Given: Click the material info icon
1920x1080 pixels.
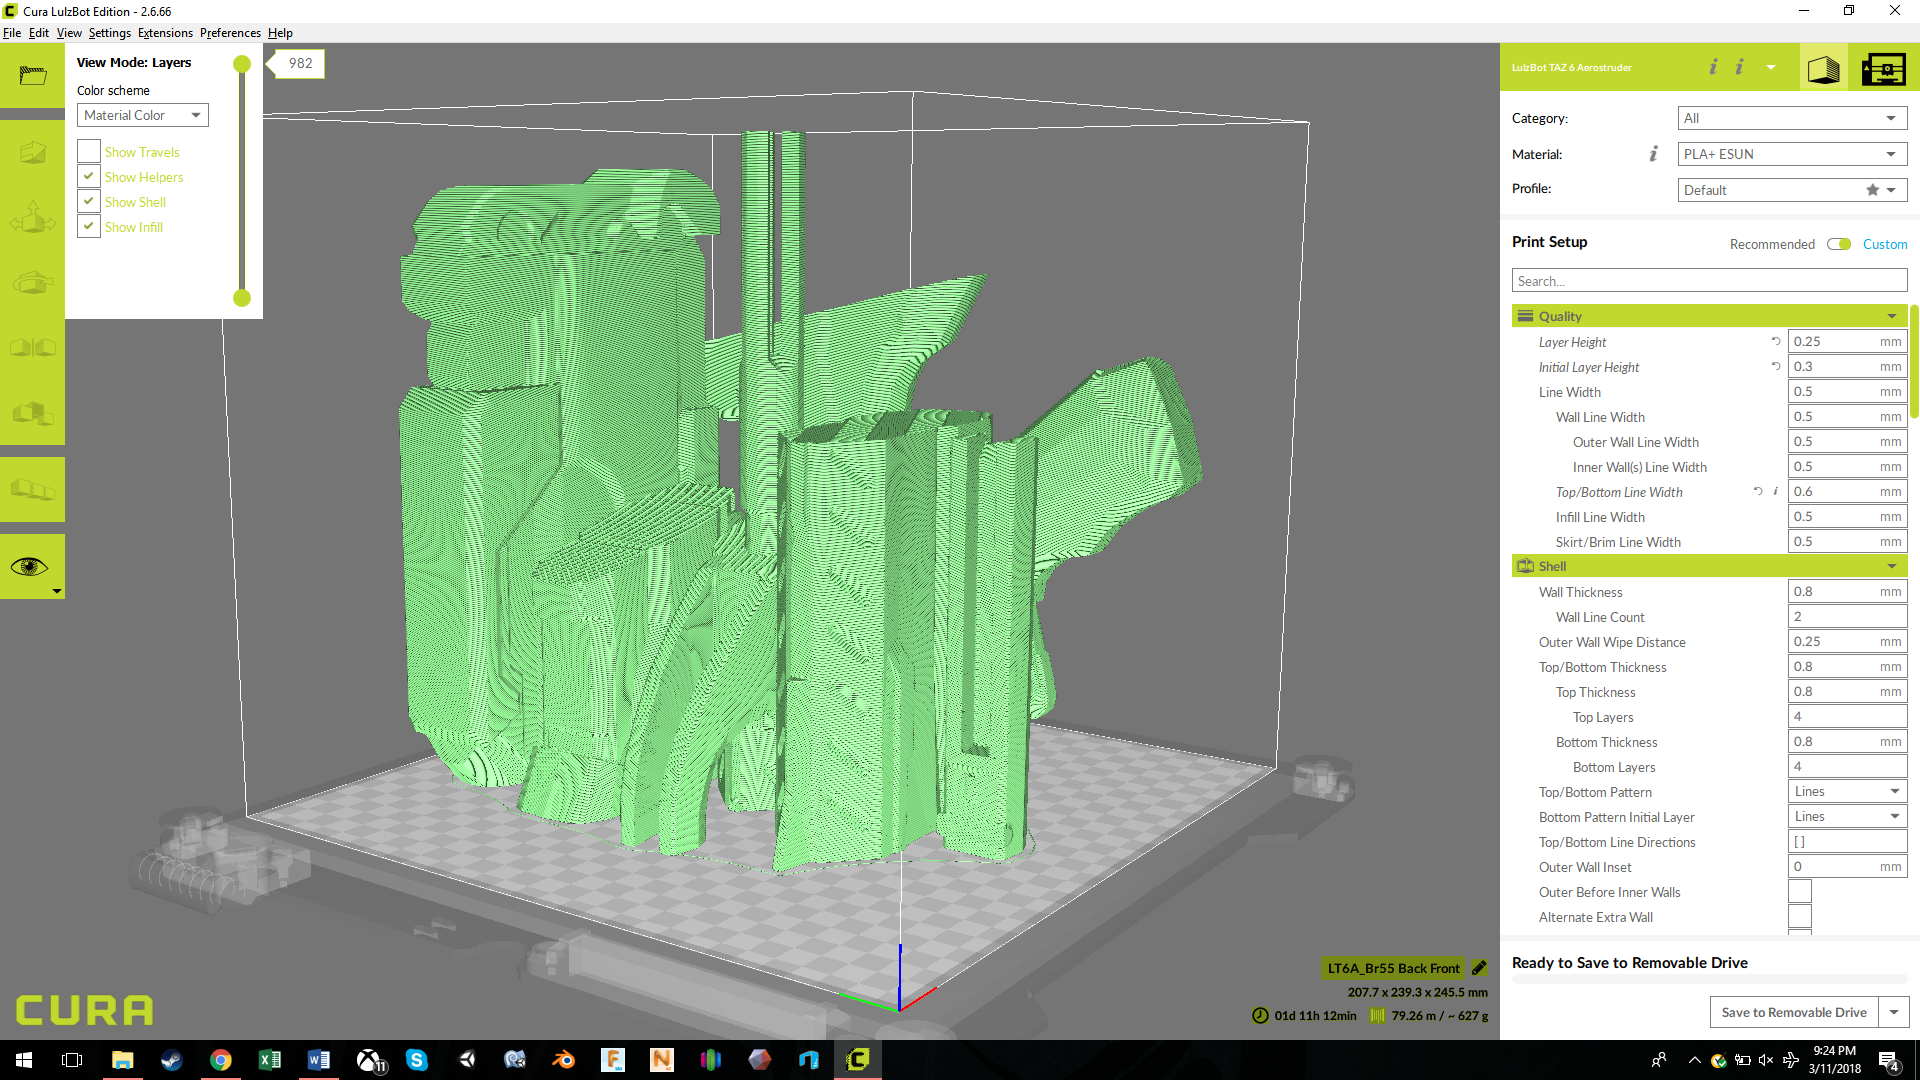Looking at the screenshot, I should pos(1653,154).
